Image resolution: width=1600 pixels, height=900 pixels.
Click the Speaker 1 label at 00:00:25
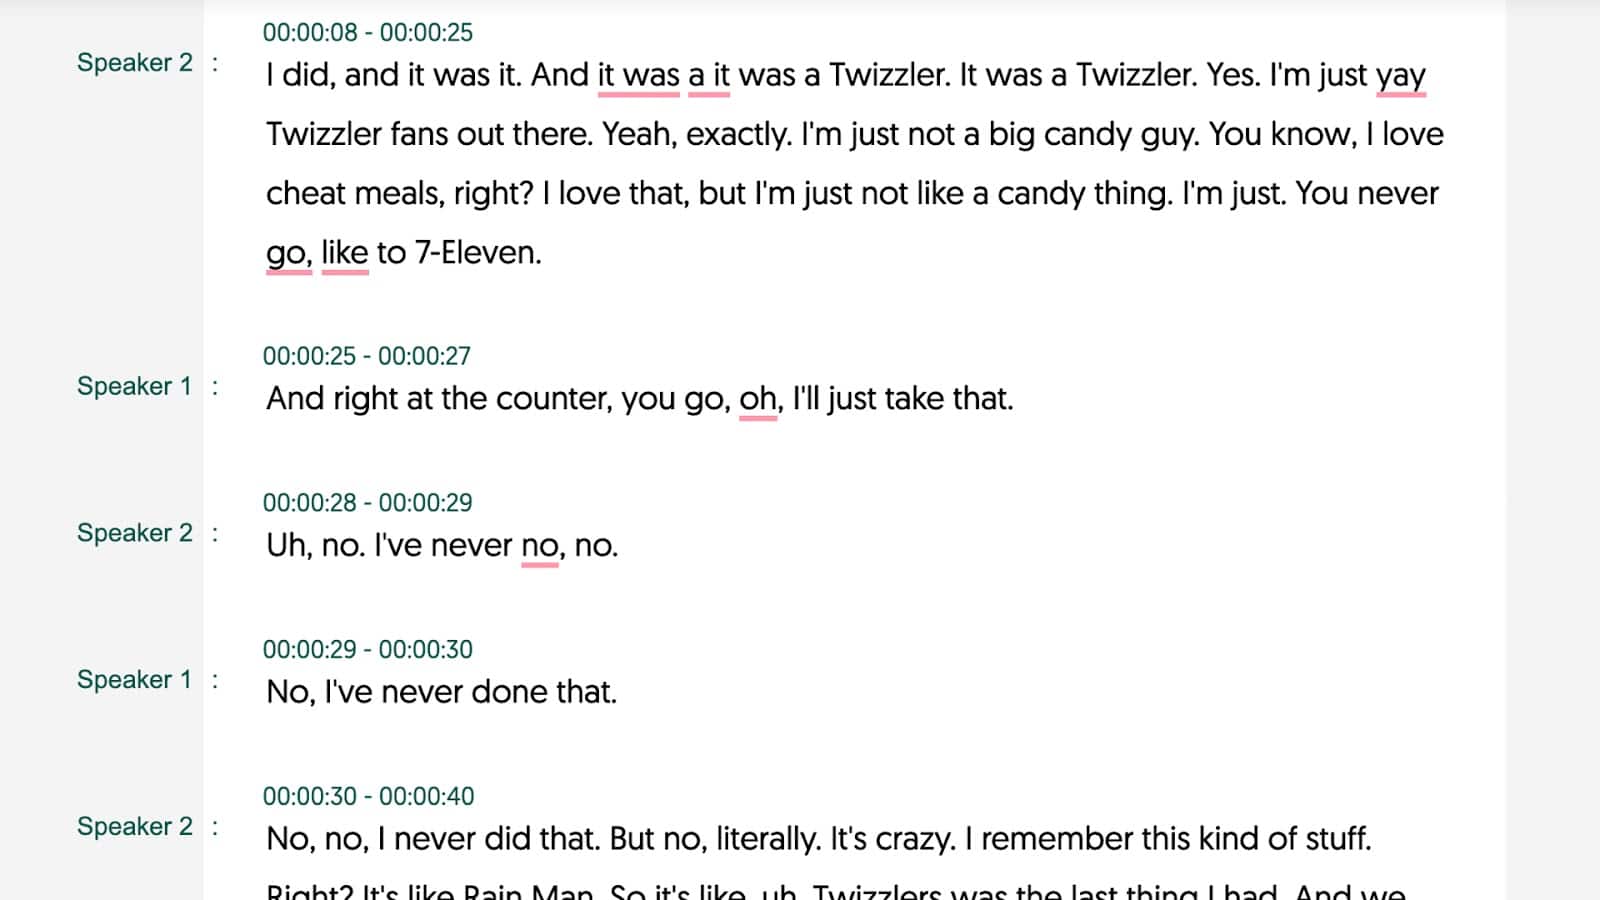[134, 386]
